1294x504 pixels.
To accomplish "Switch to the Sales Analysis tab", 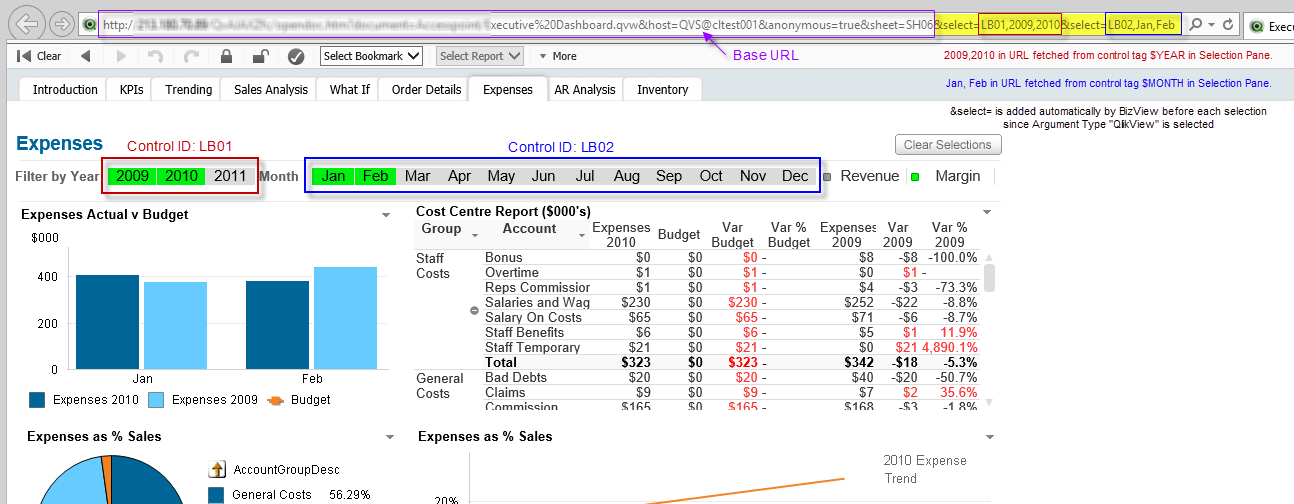I will 271,89.
